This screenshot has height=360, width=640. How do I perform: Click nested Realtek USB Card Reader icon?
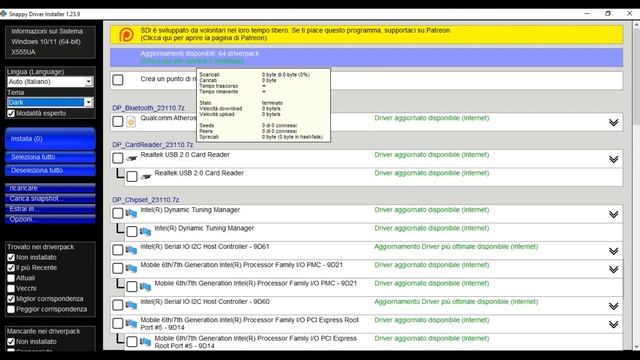pos(146,177)
